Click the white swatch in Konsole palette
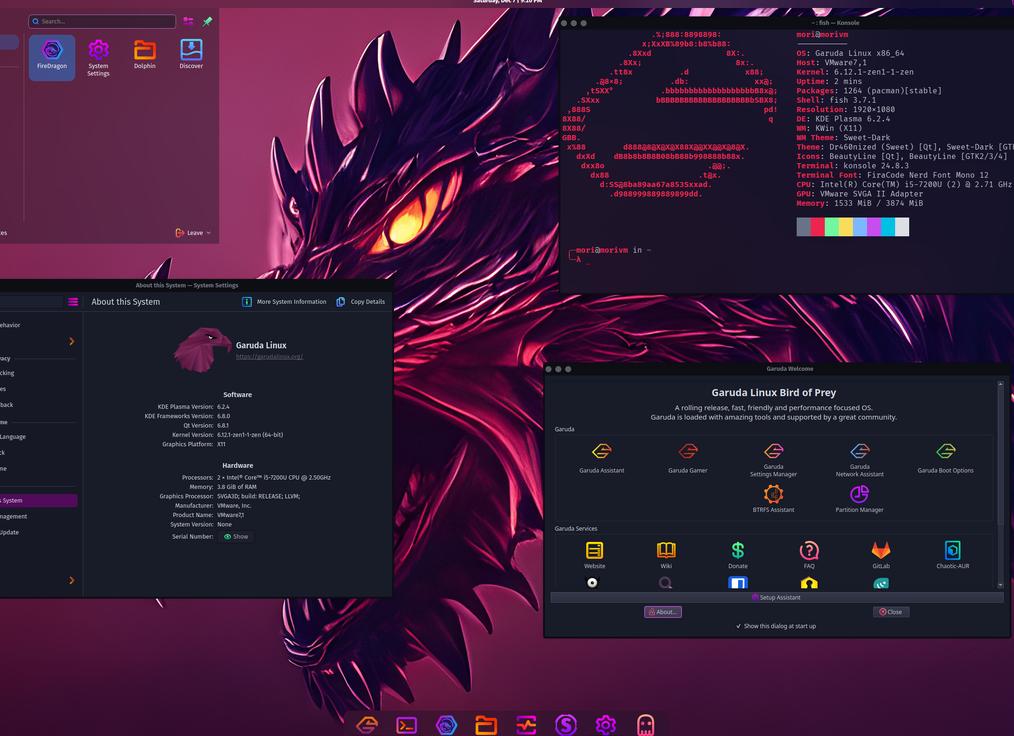 (902, 227)
